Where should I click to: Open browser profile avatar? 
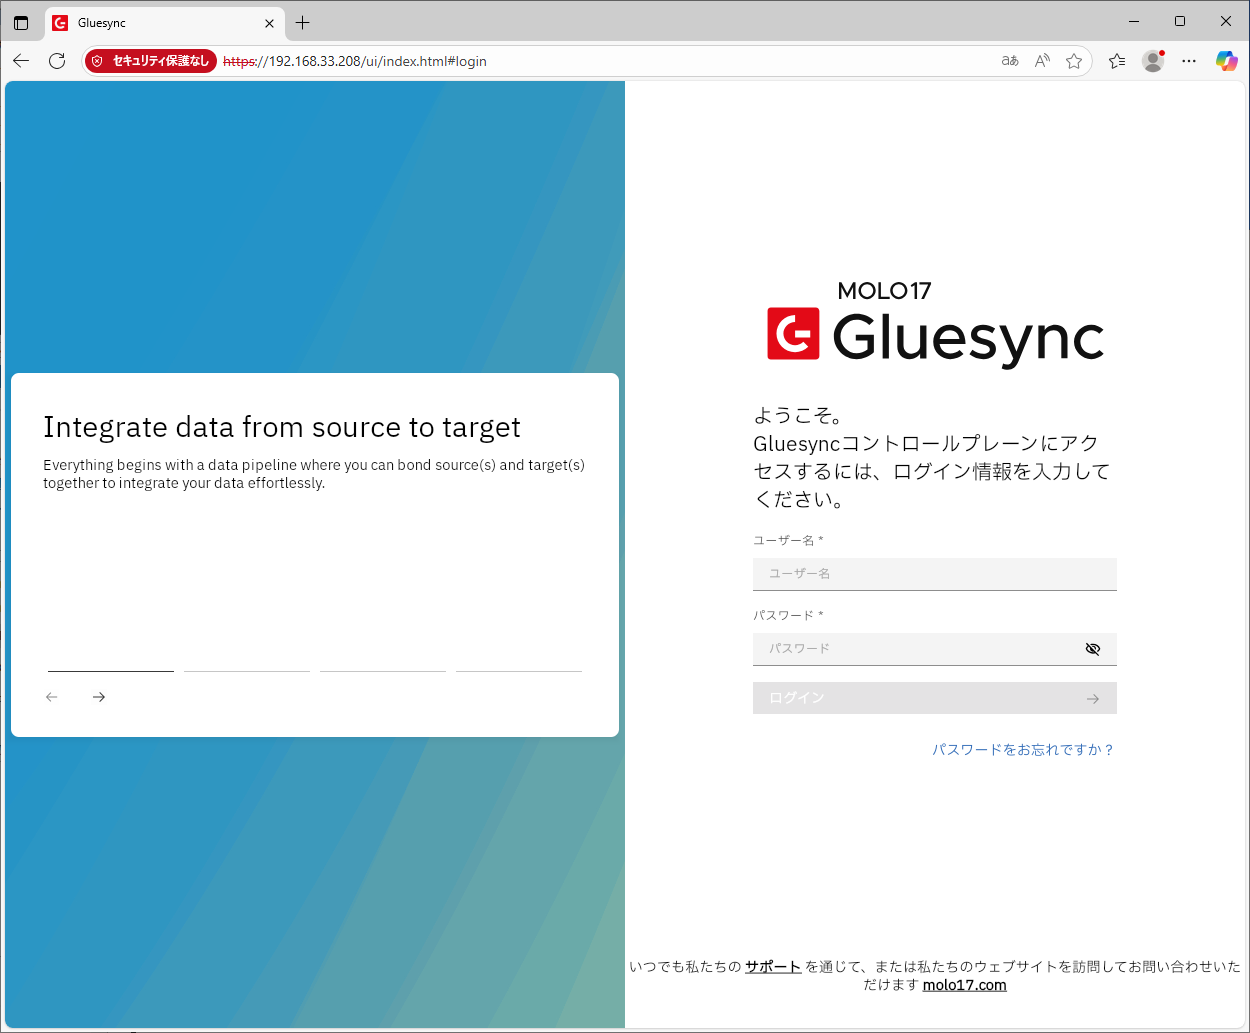1153,61
